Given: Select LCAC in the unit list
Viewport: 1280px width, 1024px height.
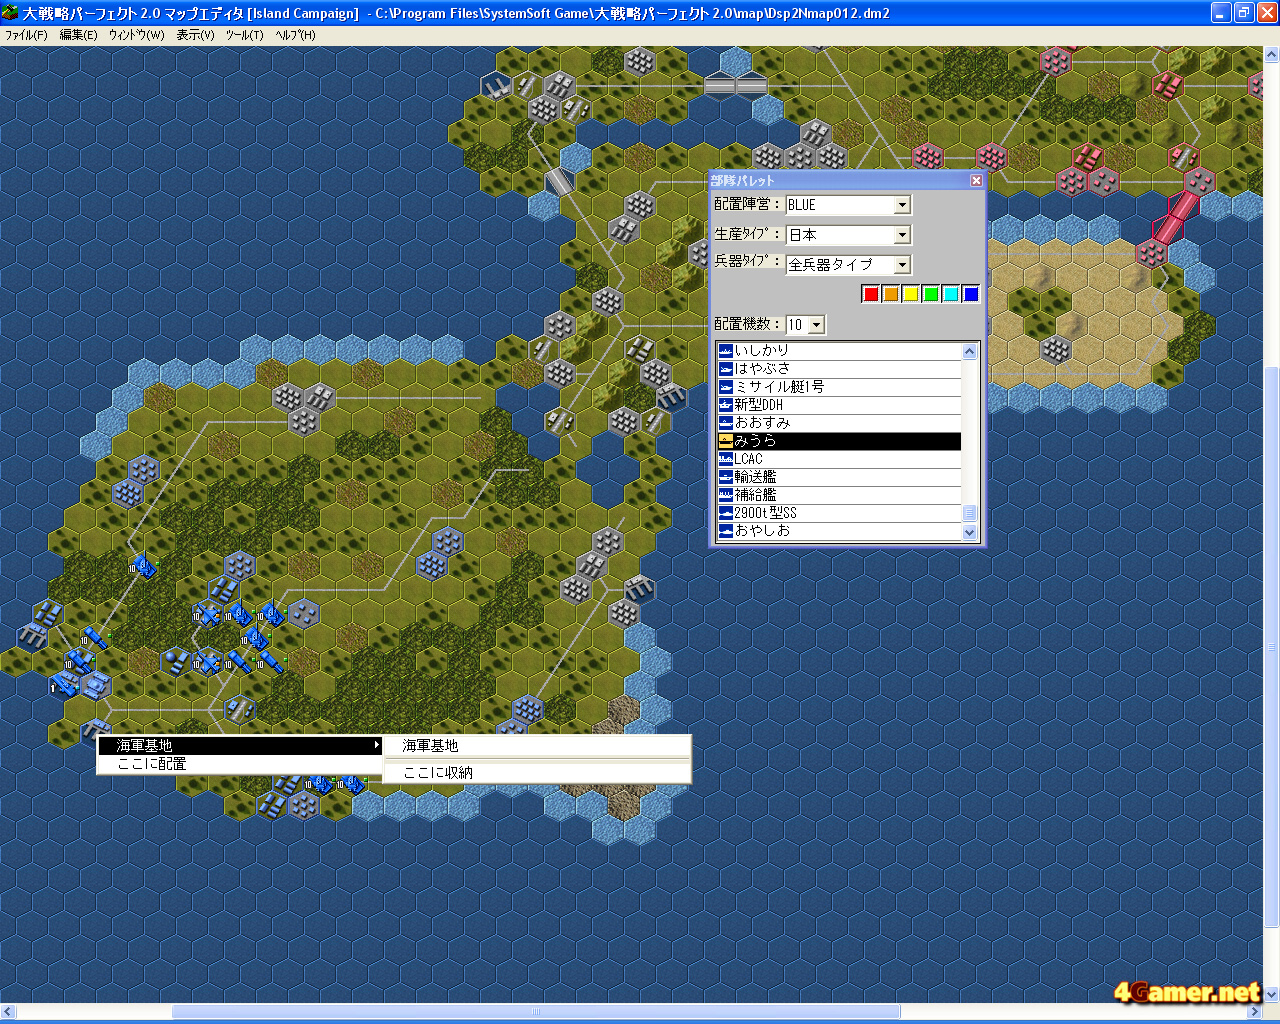Looking at the screenshot, I should tap(839, 459).
